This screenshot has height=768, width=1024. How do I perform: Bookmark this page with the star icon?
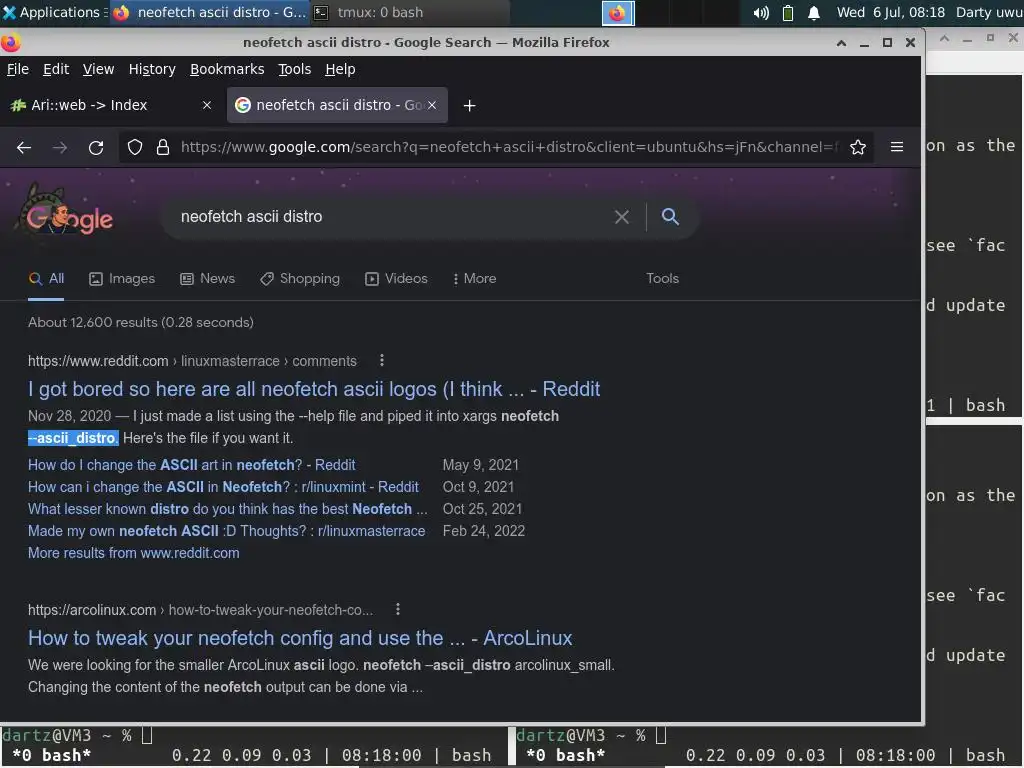858,148
